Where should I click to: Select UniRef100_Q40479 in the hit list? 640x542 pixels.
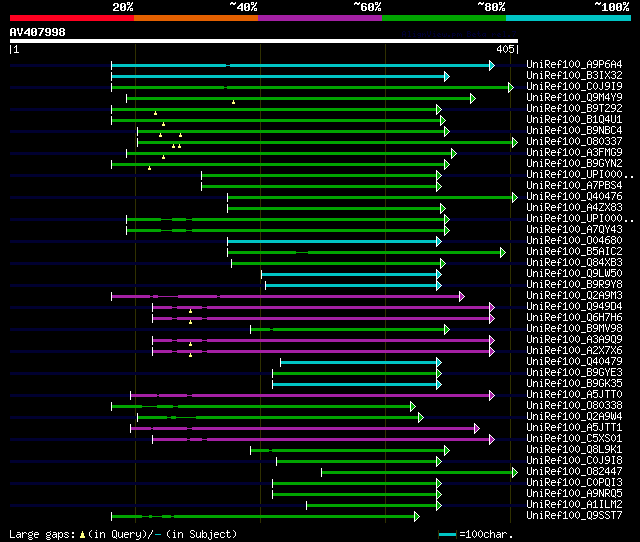coord(574,362)
